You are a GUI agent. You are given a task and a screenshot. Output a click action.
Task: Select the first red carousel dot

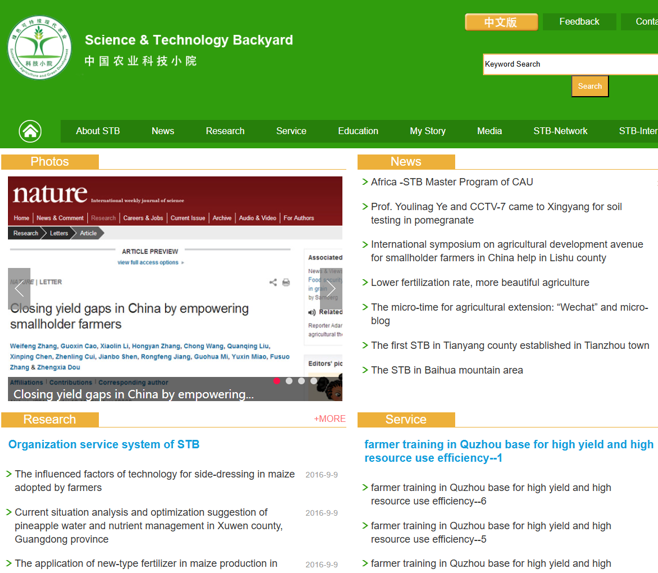(x=277, y=381)
